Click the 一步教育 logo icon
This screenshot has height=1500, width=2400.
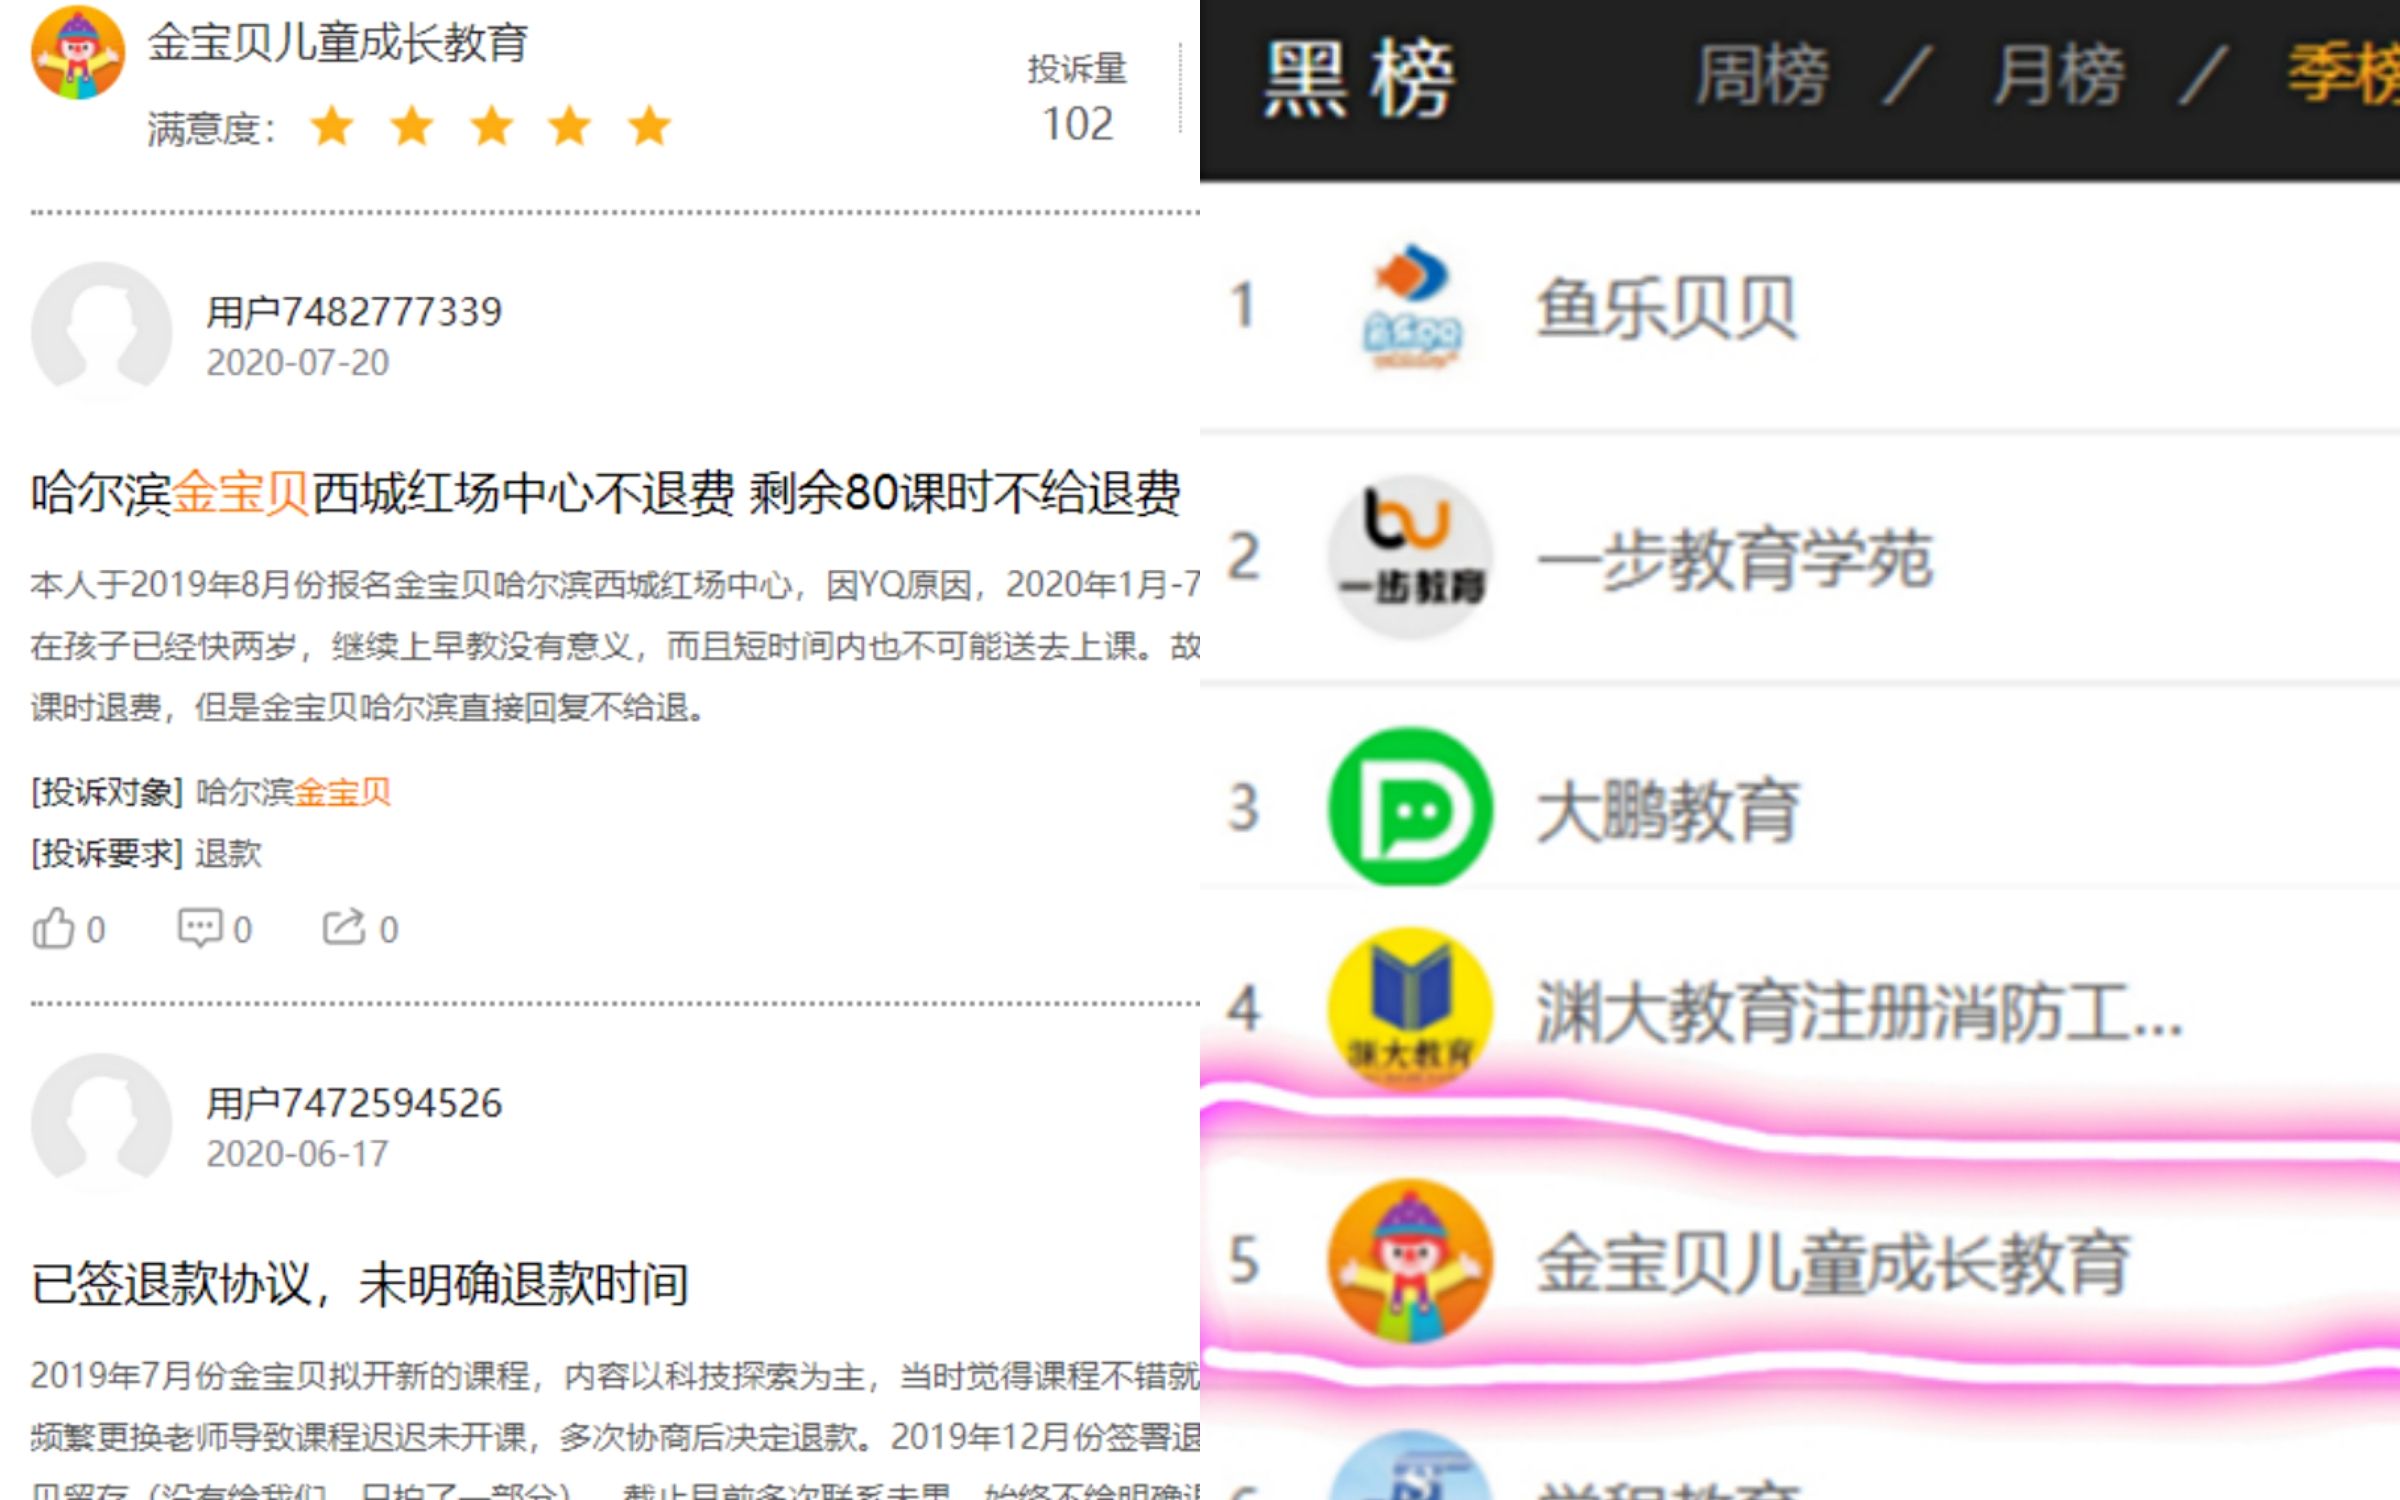pos(1411,556)
